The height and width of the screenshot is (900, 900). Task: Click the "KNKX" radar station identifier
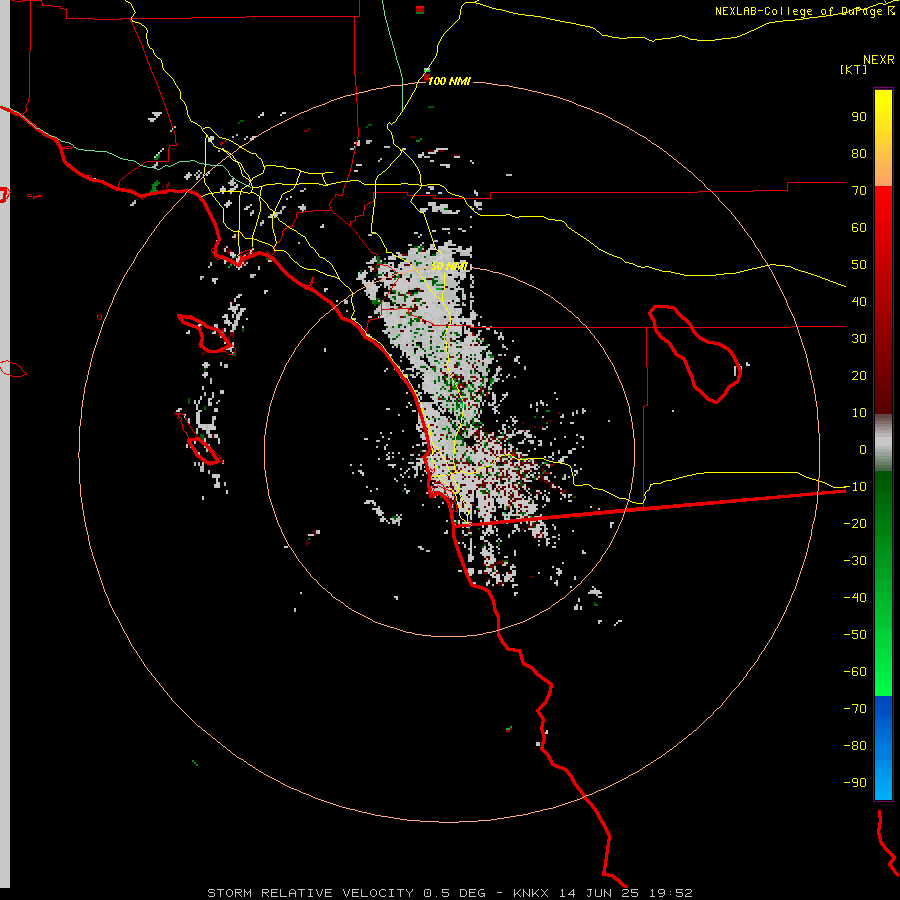point(531,893)
